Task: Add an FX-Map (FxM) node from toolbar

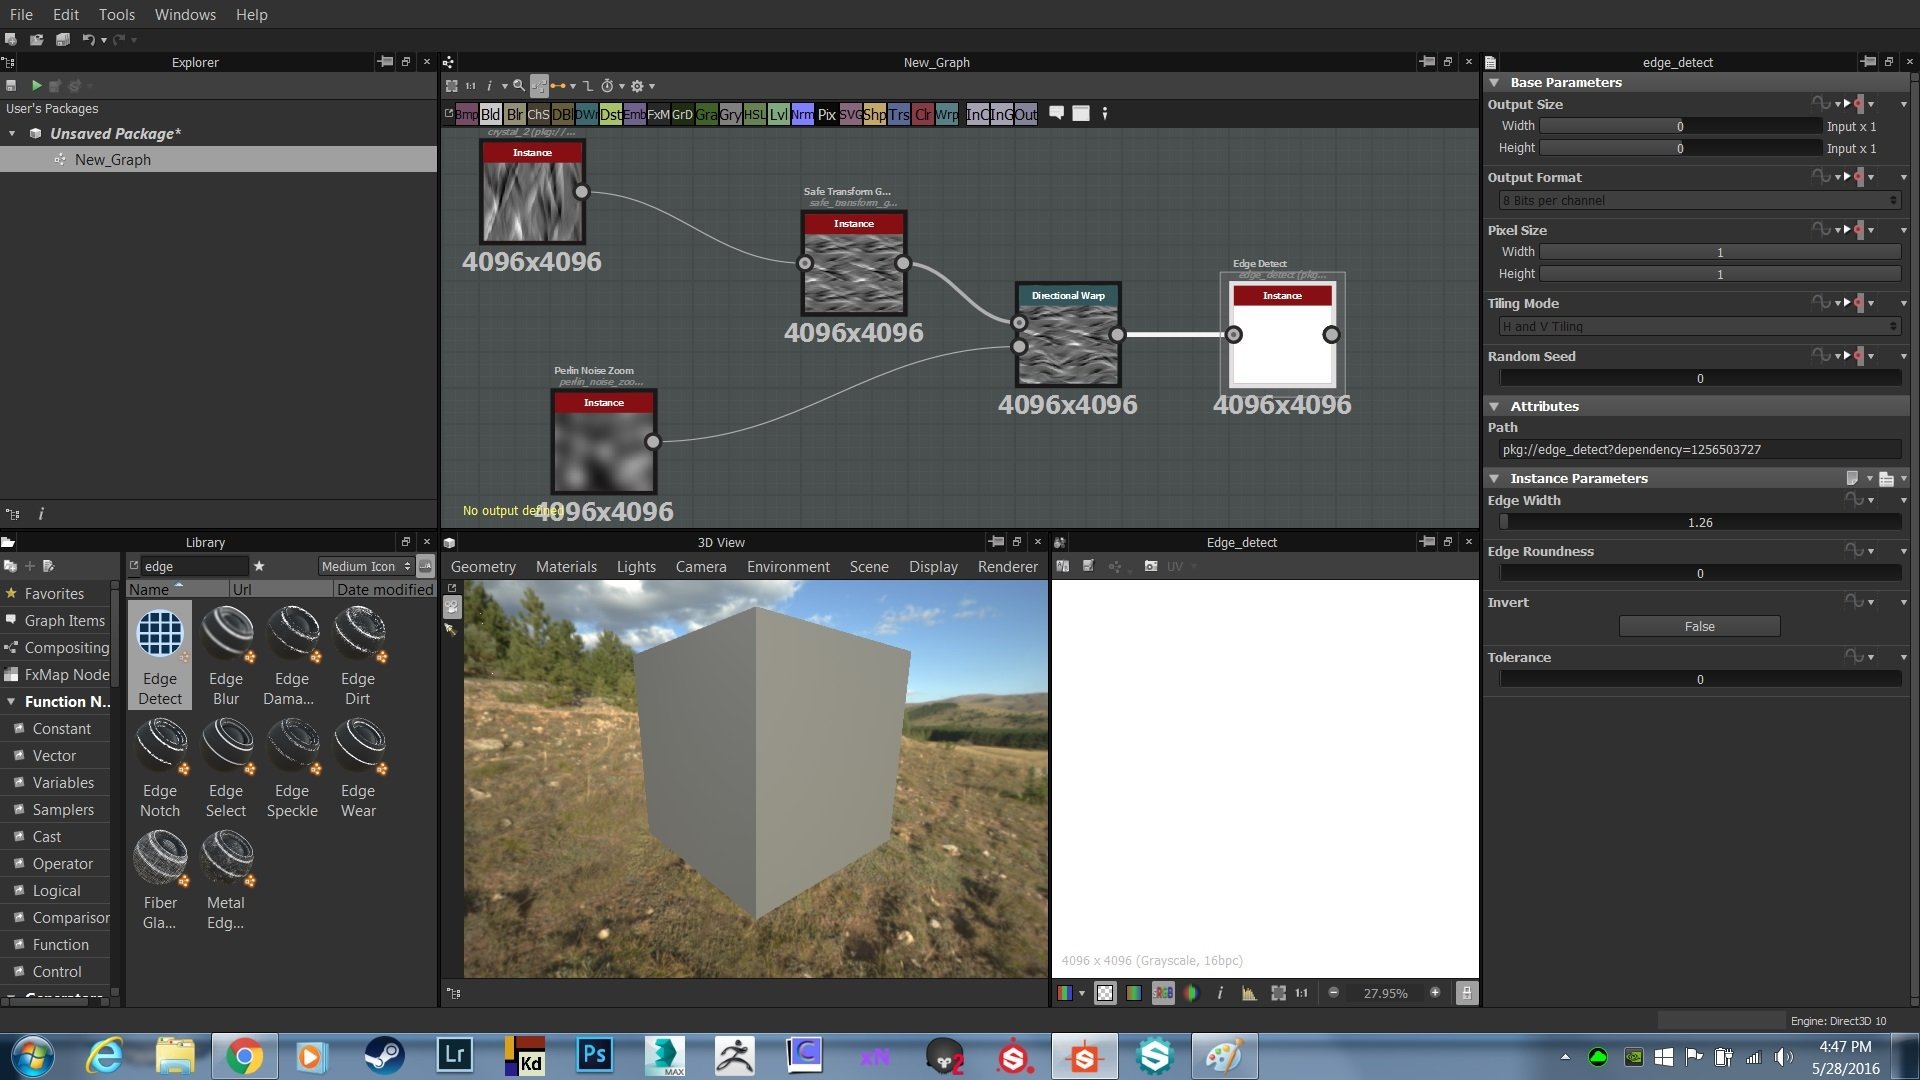Action: point(658,114)
